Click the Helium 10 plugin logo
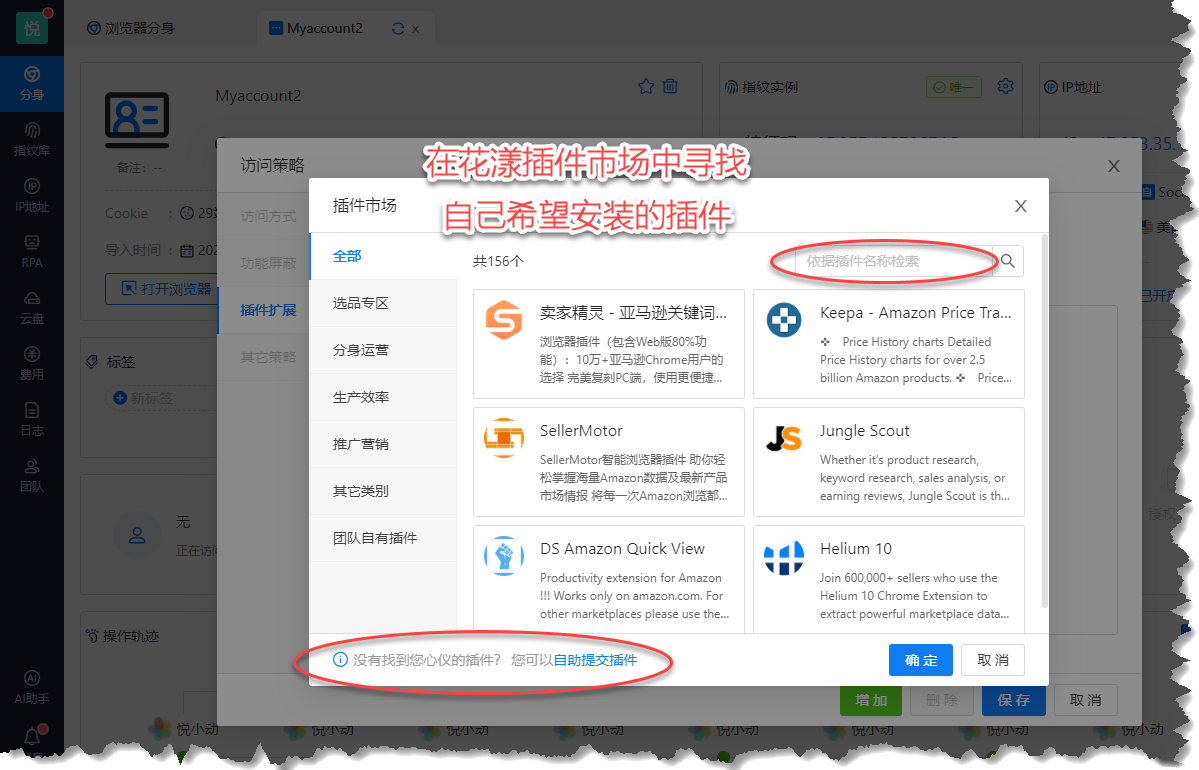The image size is (1199, 770). 784,557
